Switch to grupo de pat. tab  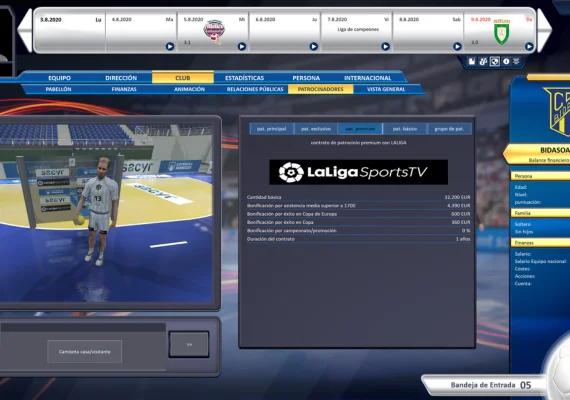pos(449,129)
